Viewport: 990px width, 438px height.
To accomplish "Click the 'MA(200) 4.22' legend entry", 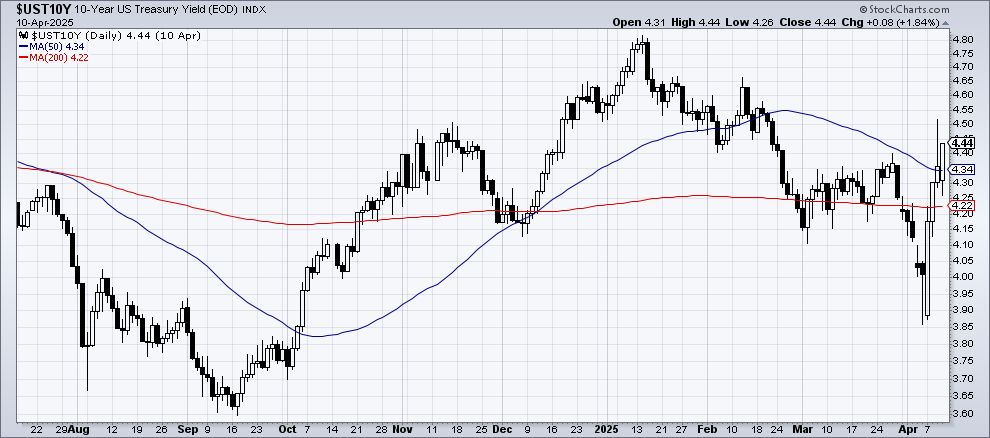I will coord(60,57).
